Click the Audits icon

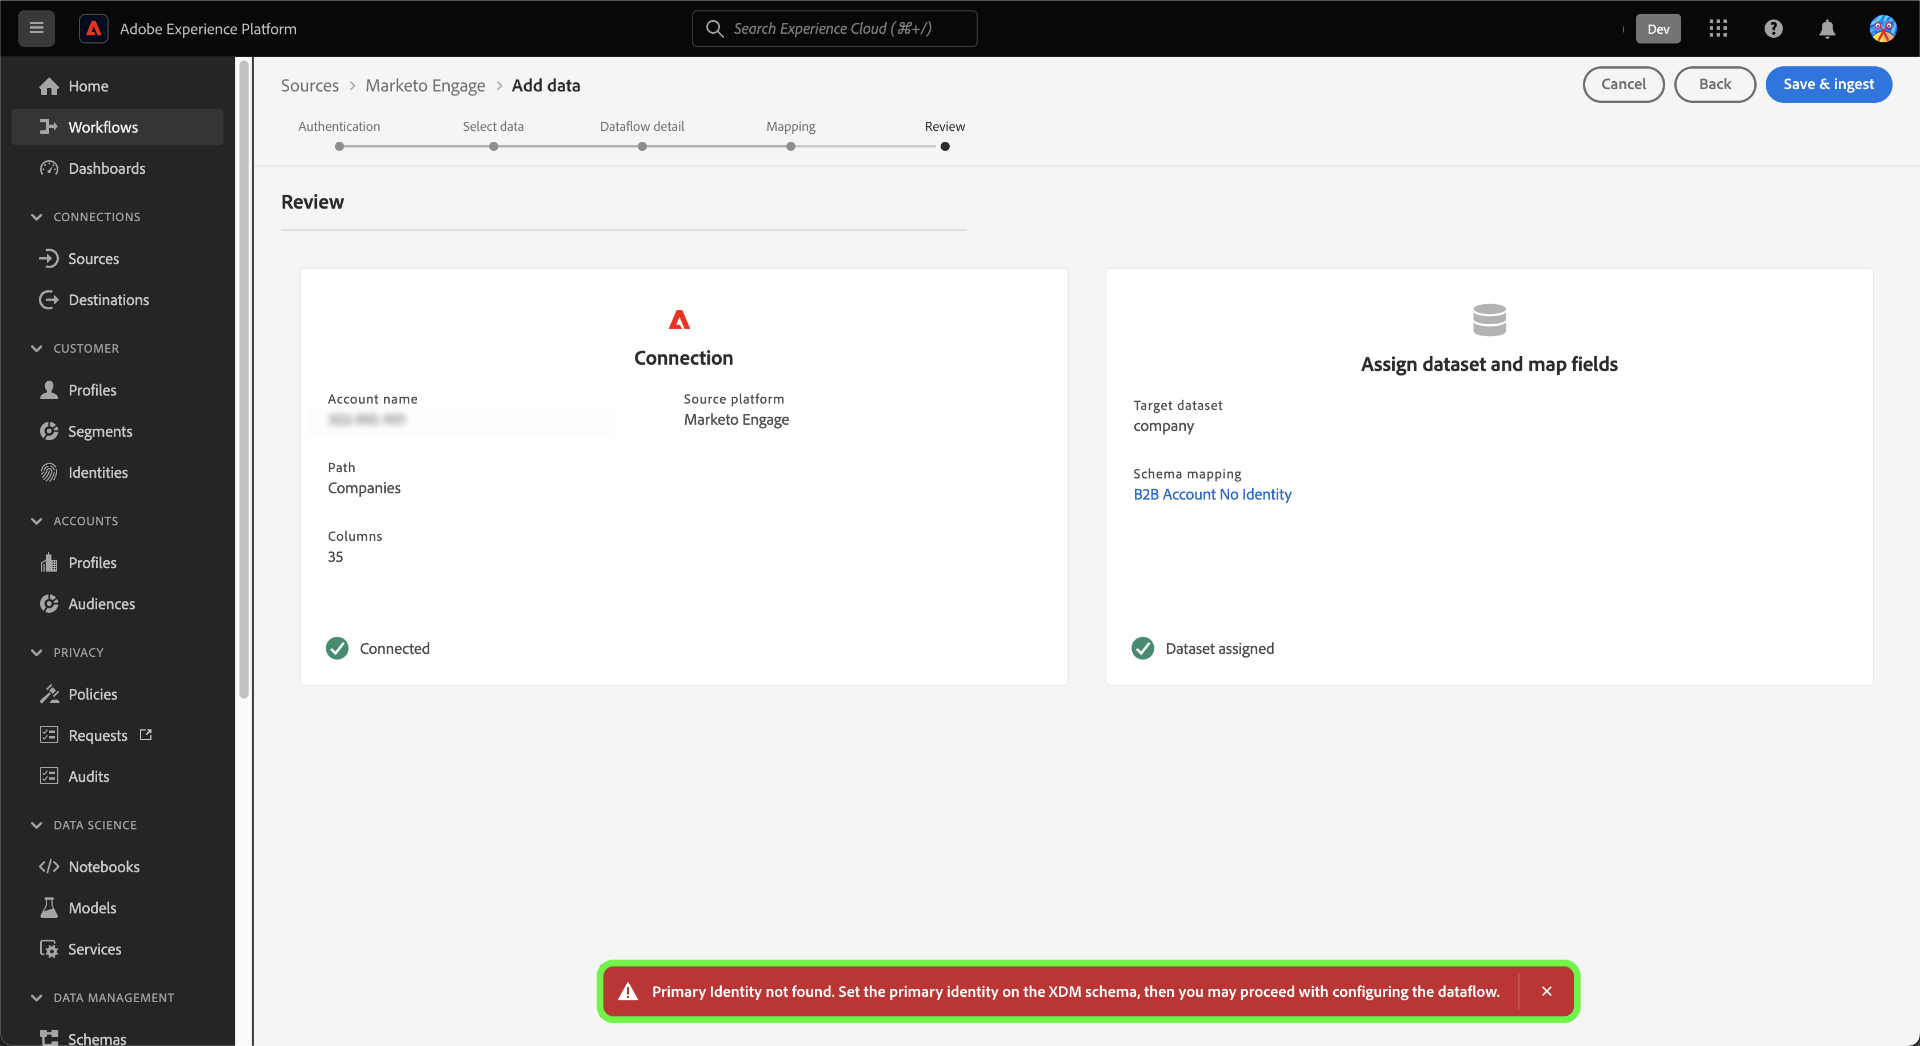click(49, 776)
